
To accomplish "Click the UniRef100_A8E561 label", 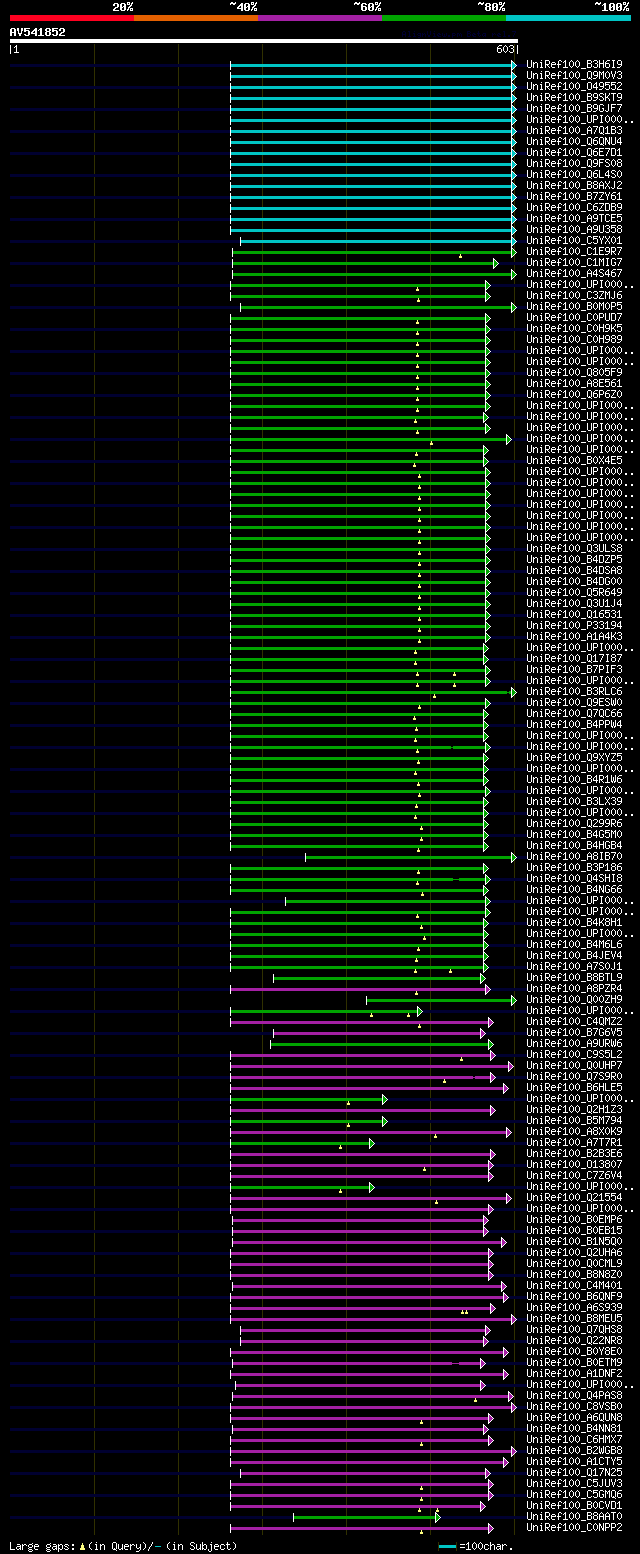I will coord(574,383).
